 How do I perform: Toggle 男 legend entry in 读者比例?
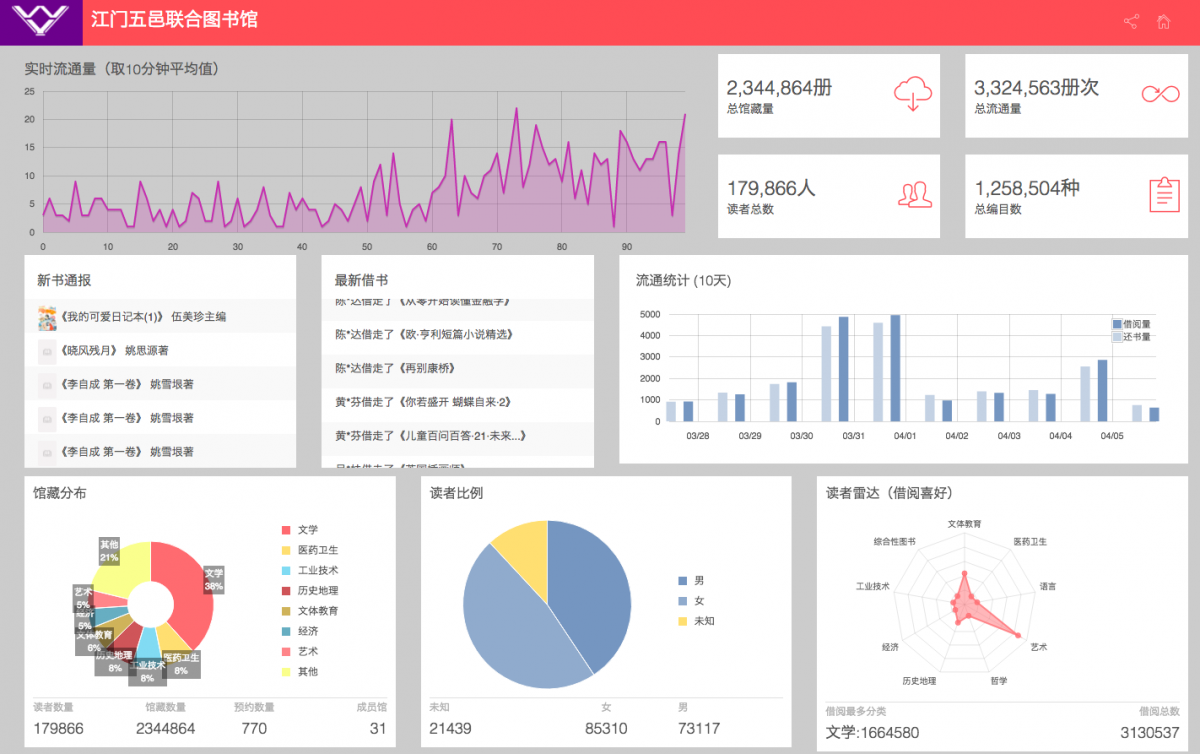click(691, 580)
